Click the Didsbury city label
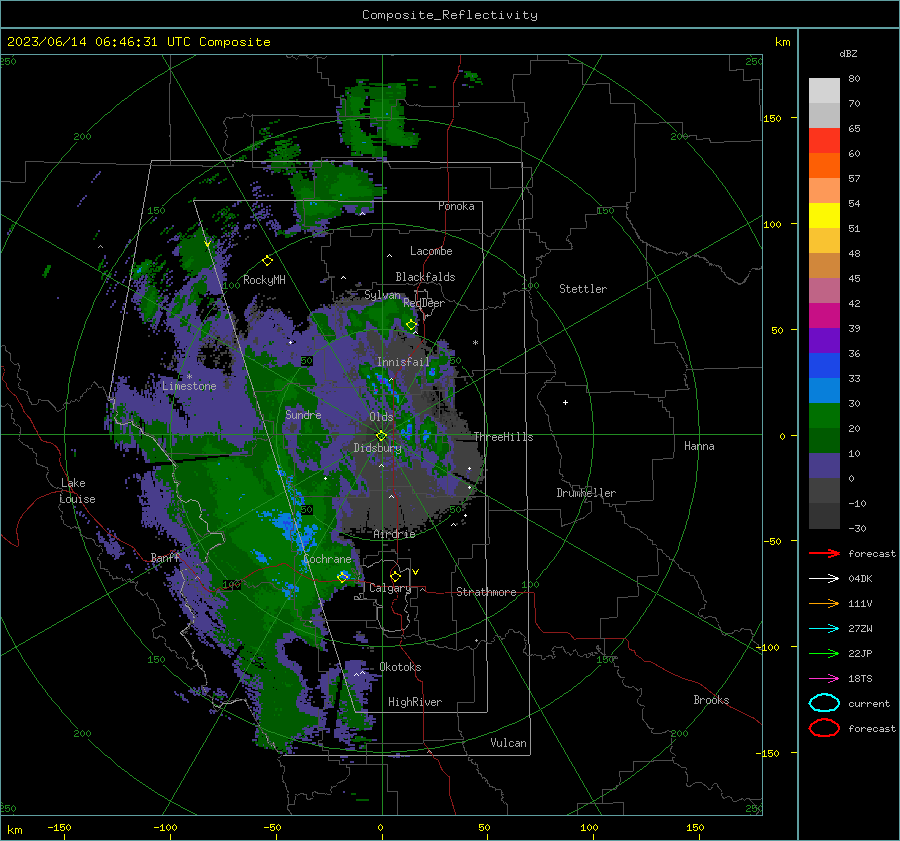Viewport: 900px width, 841px height. 377,448
